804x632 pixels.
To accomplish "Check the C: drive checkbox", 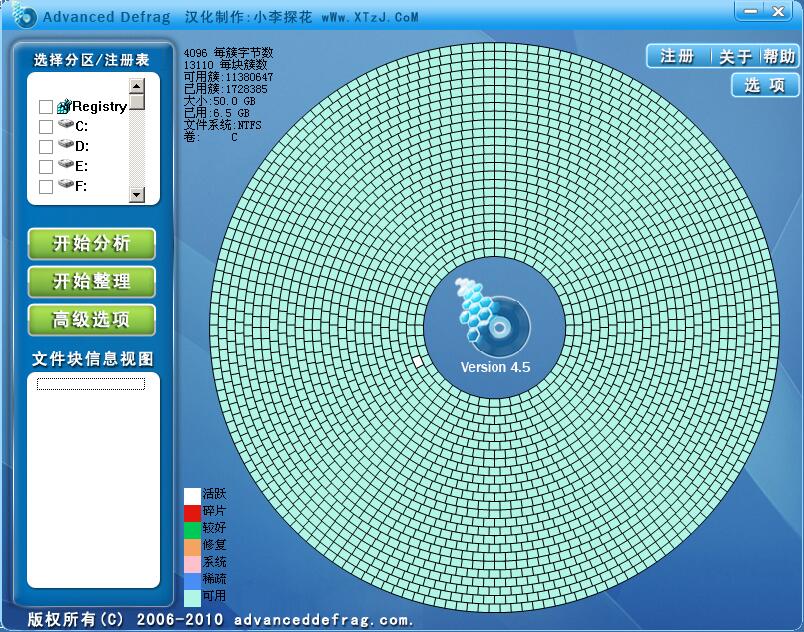I will click(x=45, y=128).
